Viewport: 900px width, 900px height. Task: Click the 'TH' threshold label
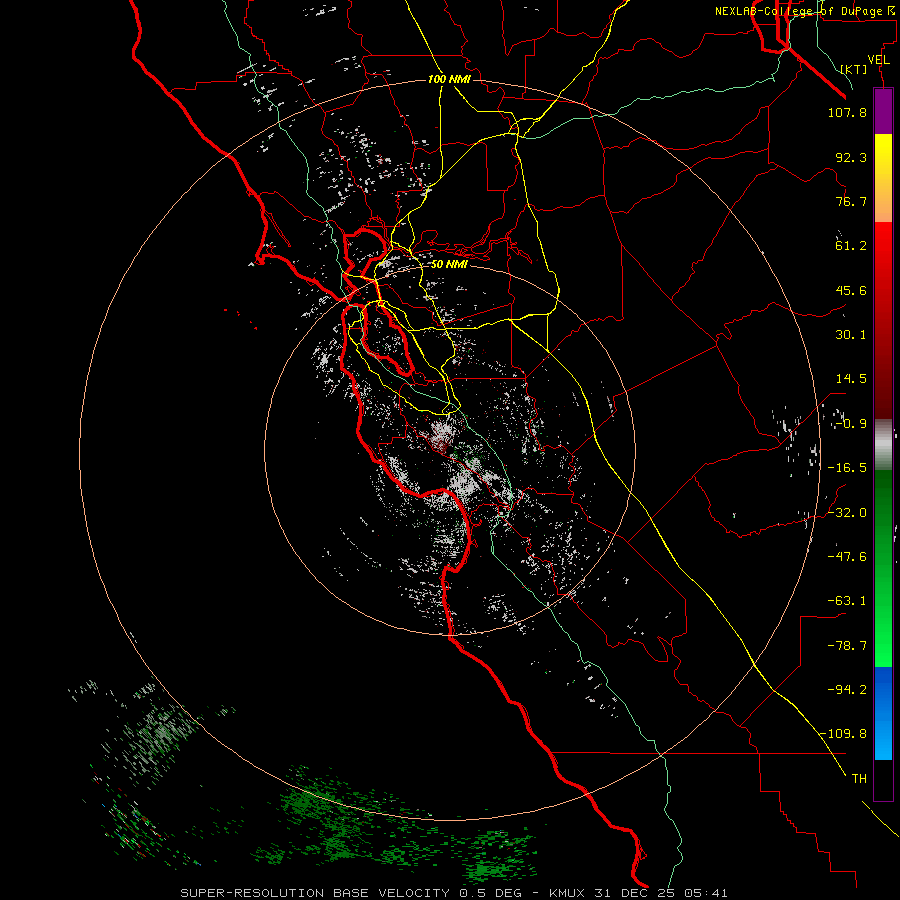coord(859,779)
